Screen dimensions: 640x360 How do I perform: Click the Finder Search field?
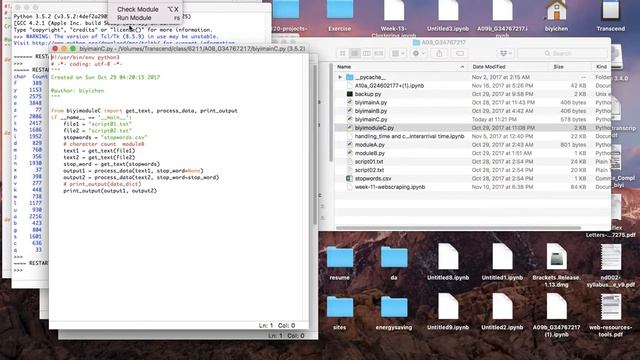tap(563, 53)
